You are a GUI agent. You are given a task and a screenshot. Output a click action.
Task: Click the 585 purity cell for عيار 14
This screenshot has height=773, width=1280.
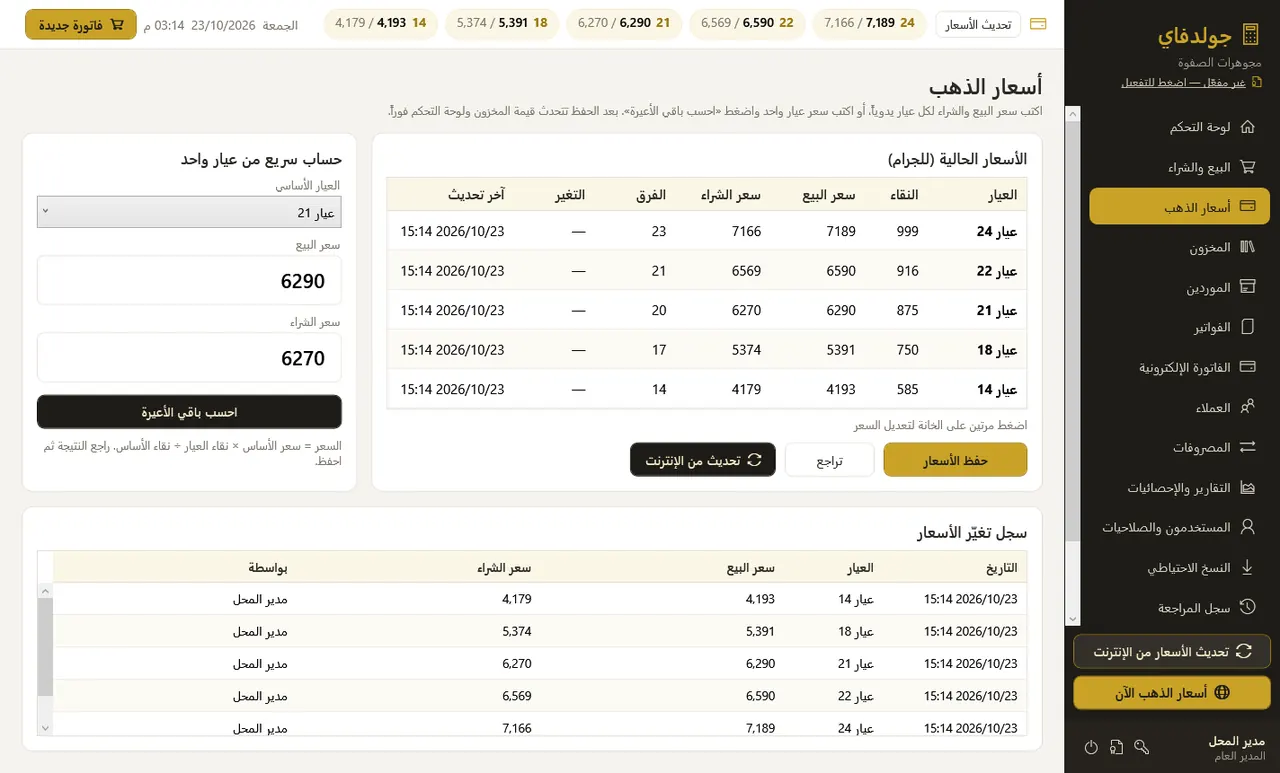907,389
